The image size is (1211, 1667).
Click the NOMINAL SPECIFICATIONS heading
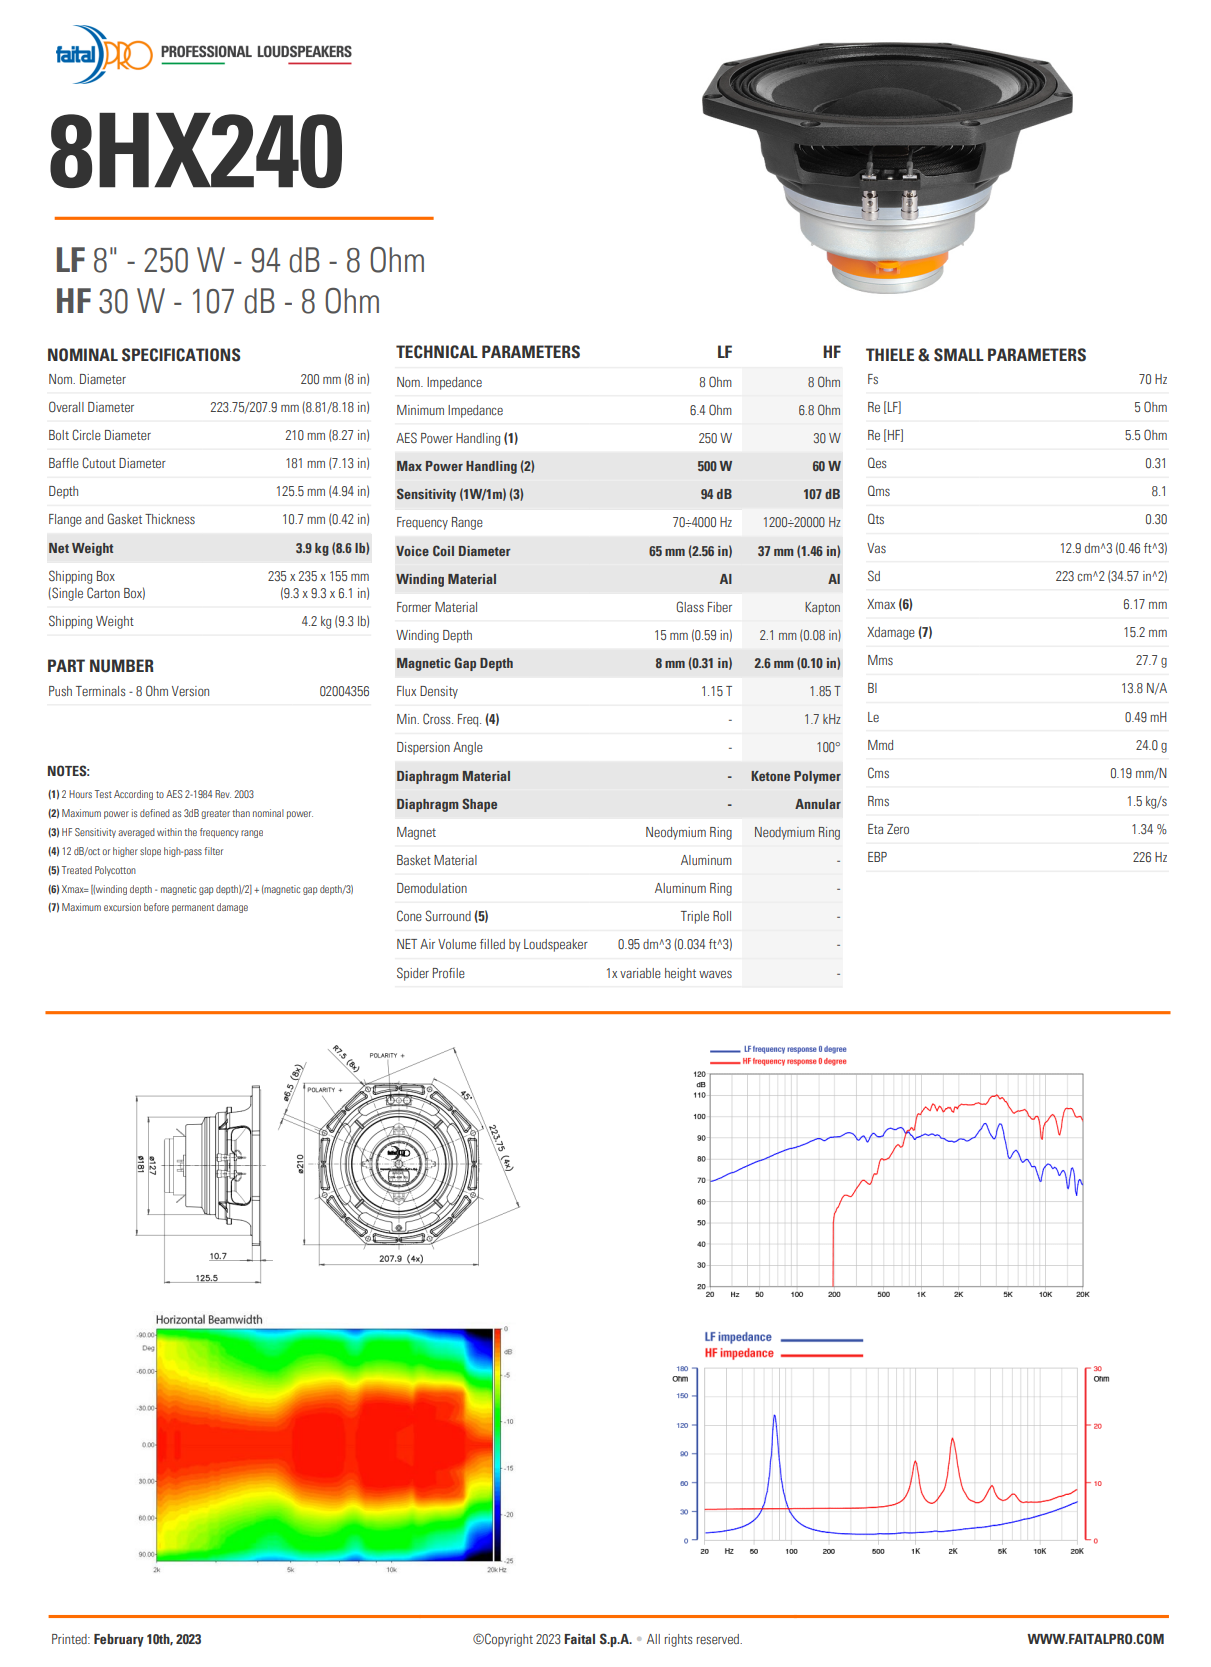coord(144,355)
